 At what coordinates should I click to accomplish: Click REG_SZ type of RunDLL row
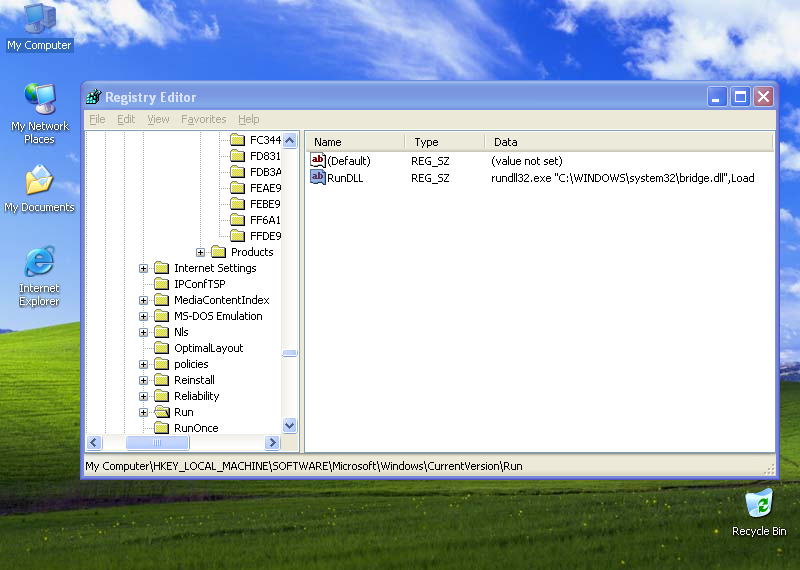(430, 178)
